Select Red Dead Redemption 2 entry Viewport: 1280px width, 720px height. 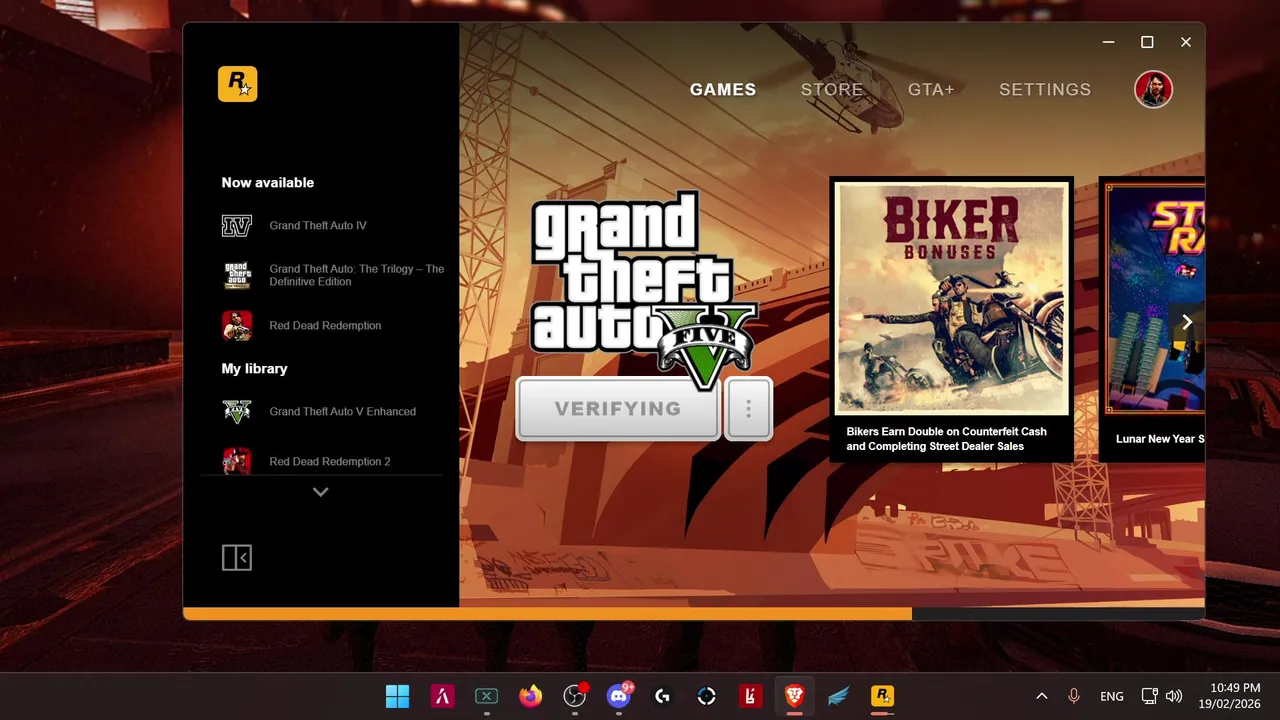click(x=330, y=462)
